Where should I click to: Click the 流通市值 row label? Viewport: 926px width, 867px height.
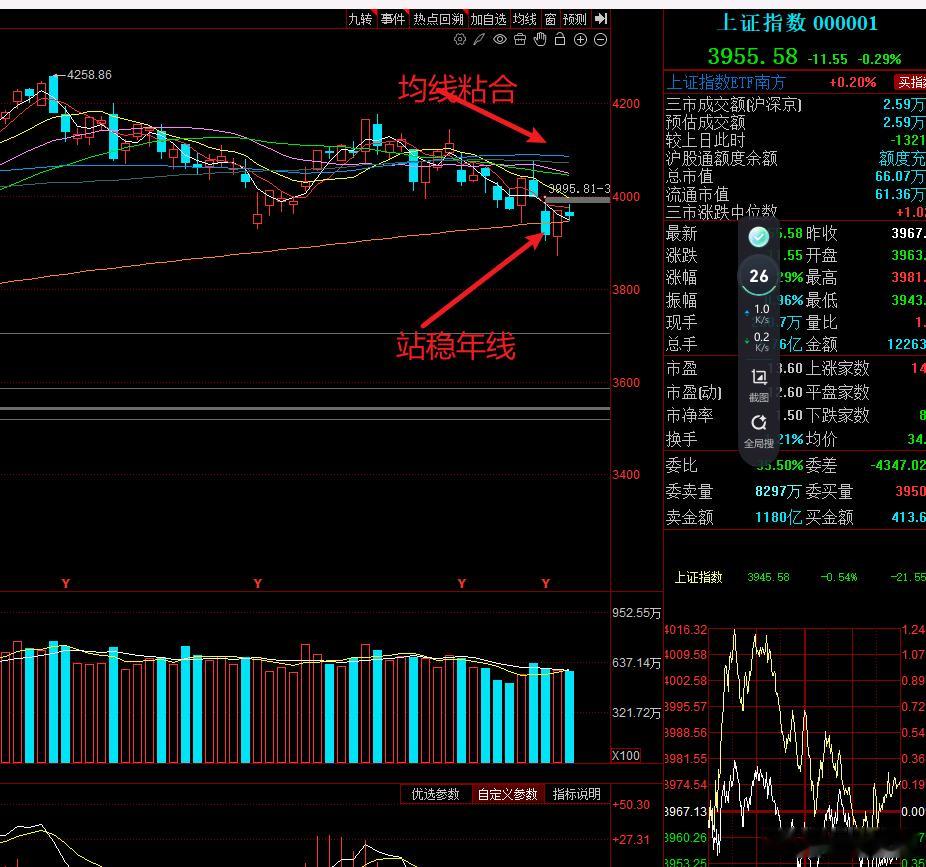click(697, 194)
